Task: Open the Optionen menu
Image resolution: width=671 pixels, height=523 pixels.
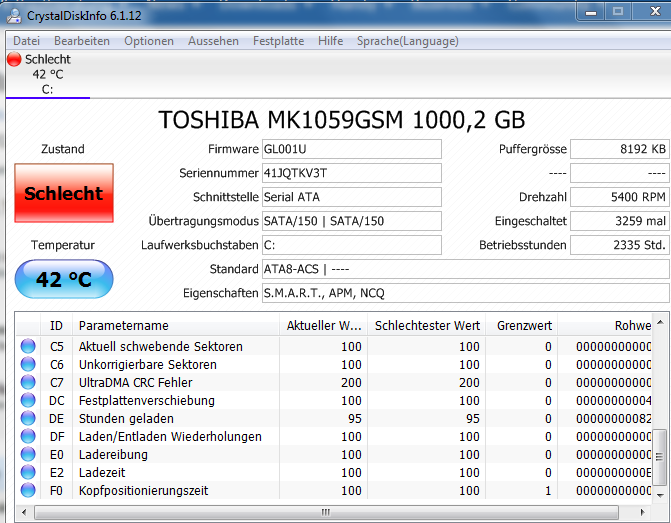Action: [x=149, y=41]
